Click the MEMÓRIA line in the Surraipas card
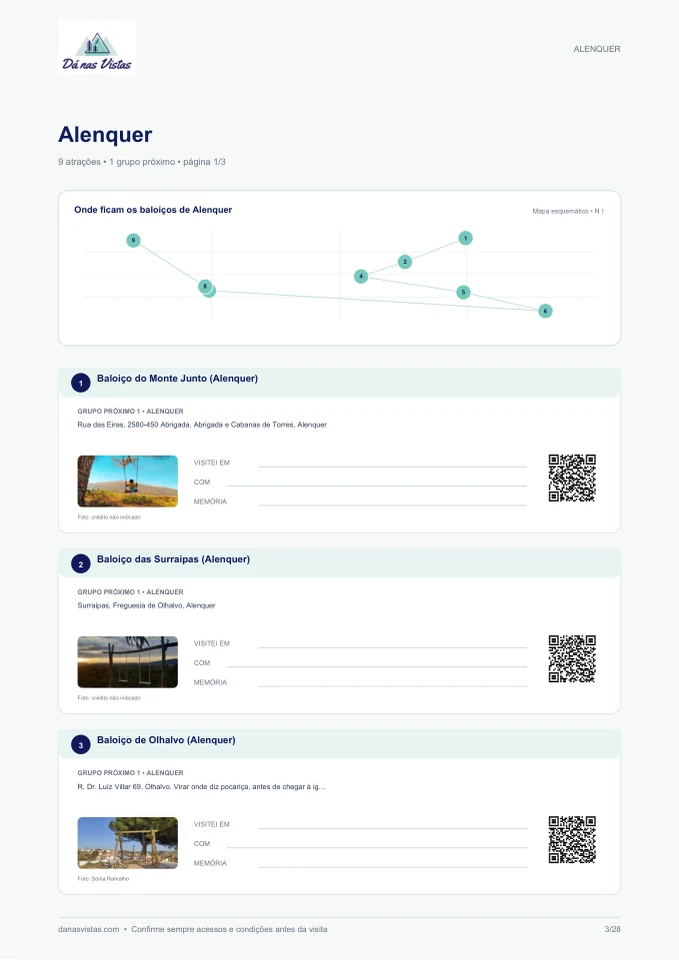The width and height of the screenshot is (679, 960). tap(392, 686)
